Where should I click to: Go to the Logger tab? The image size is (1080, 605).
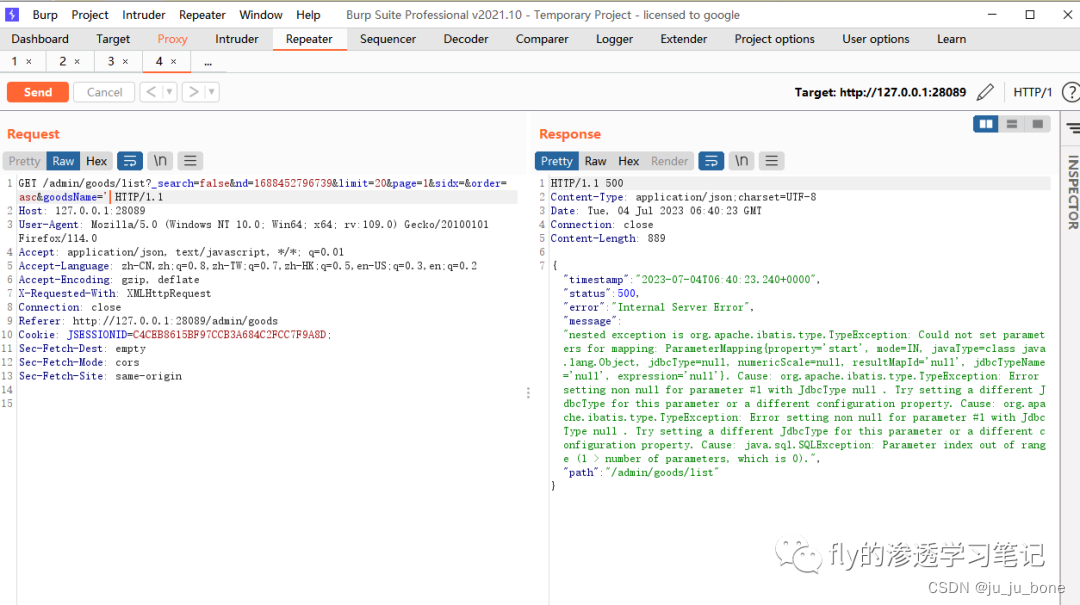pyautogui.click(x=614, y=39)
